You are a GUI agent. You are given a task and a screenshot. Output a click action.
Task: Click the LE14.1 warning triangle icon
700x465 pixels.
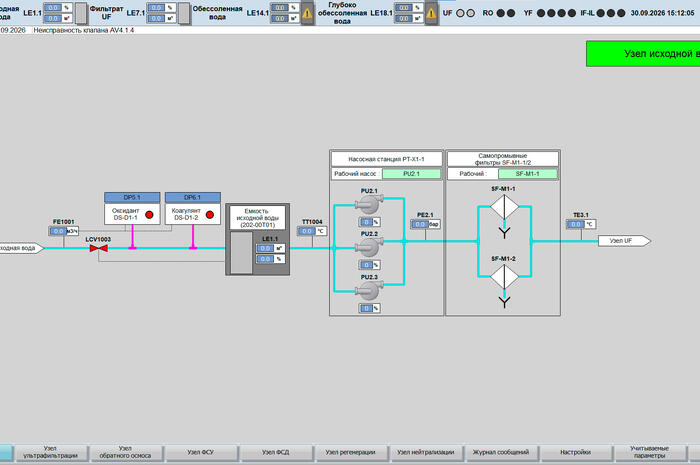click(x=307, y=13)
